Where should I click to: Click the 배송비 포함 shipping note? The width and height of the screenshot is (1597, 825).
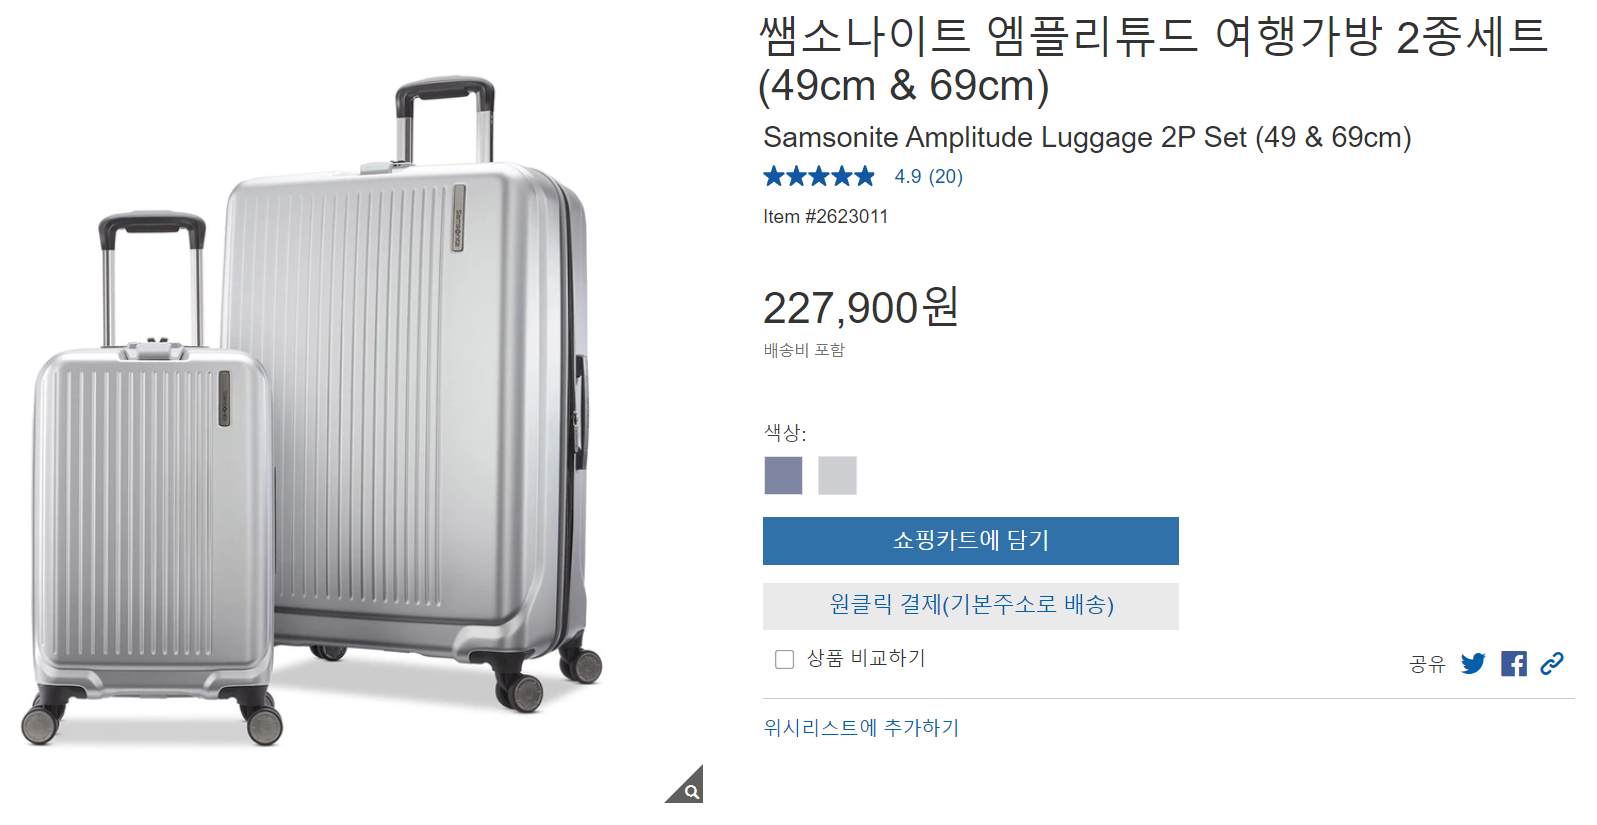pyautogui.click(x=804, y=350)
